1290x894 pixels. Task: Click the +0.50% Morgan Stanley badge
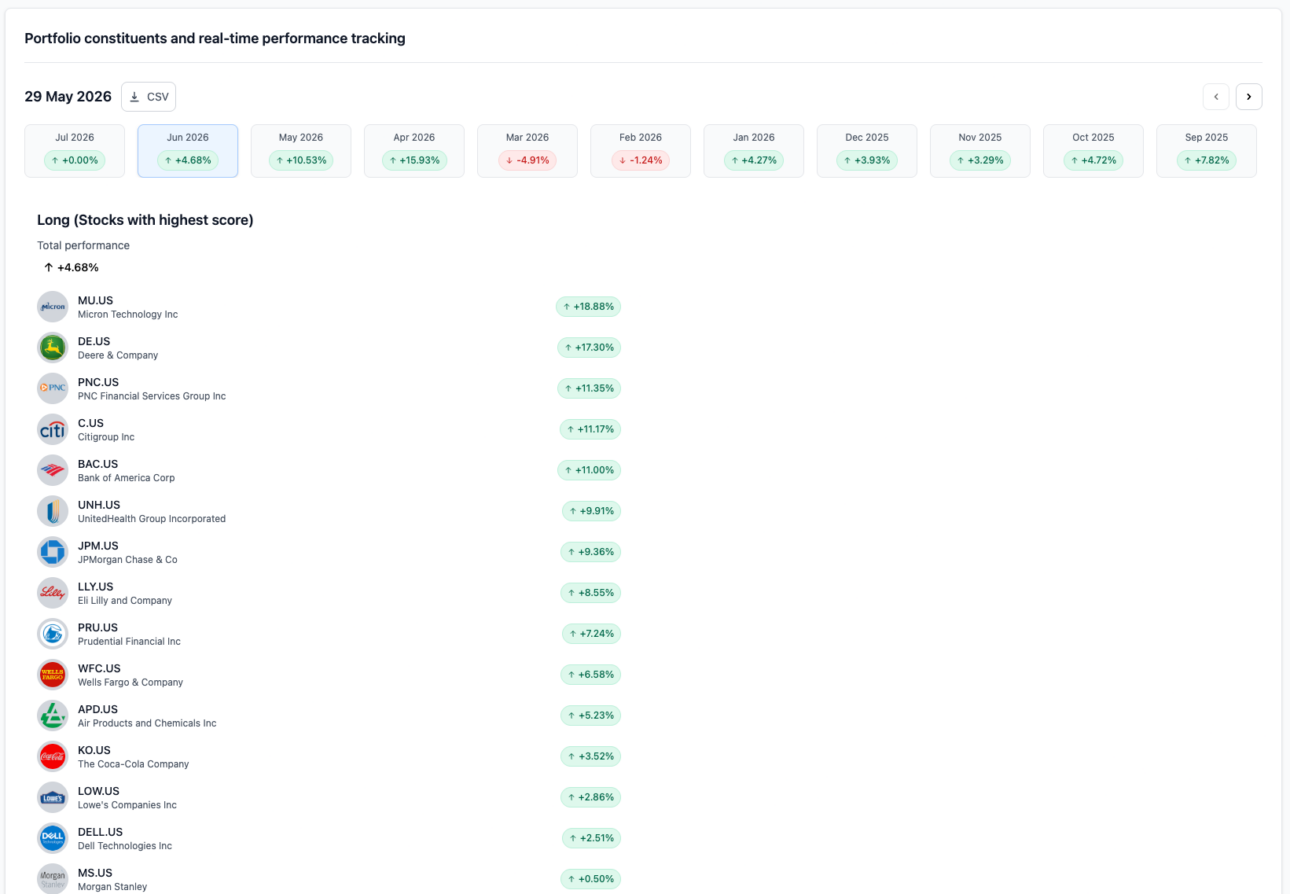pyautogui.click(x=591, y=879)
